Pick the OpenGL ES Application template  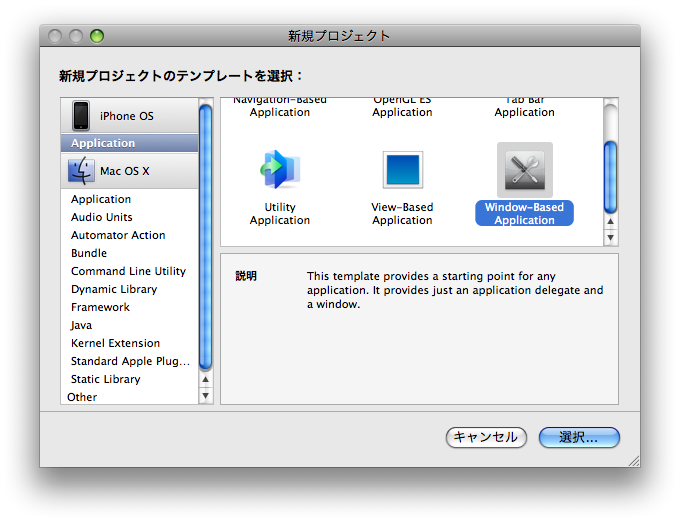click(x=402, y=107)
